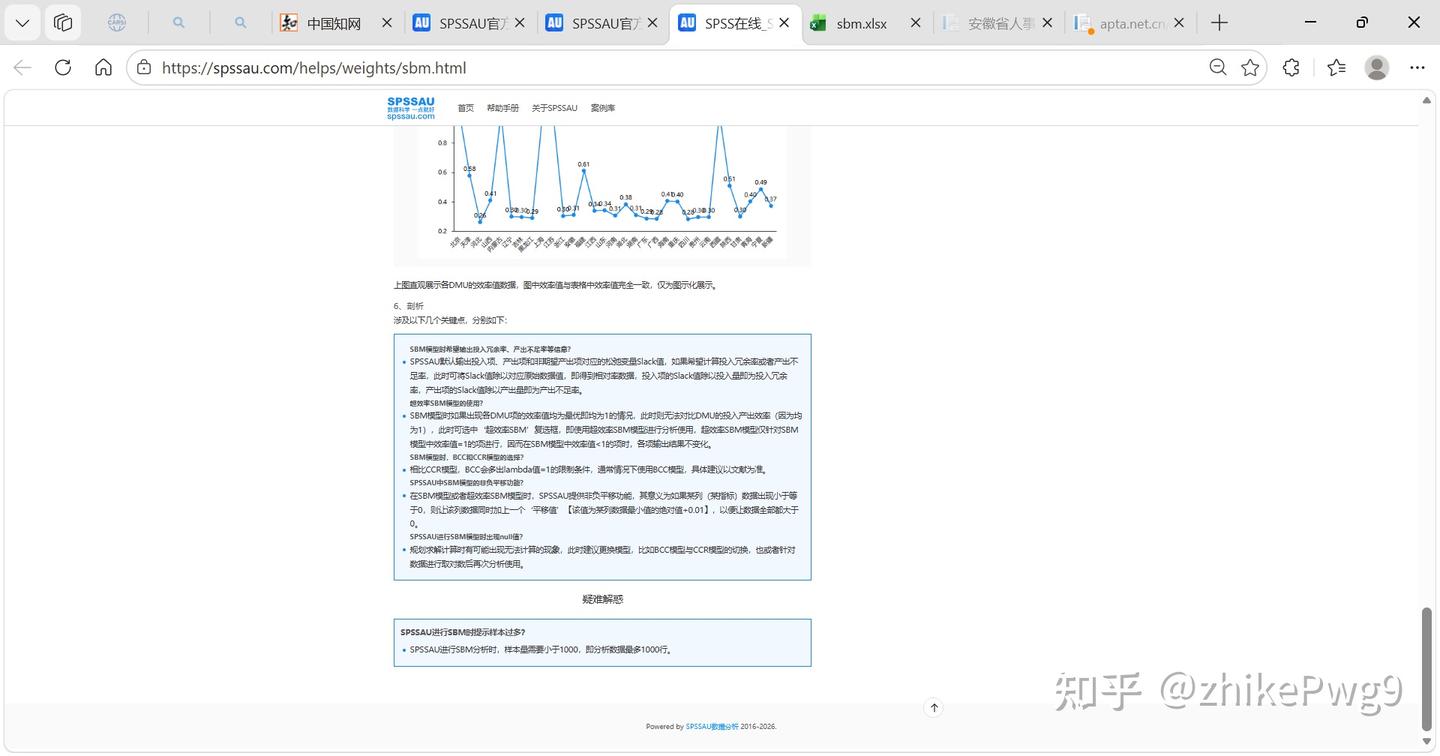This screenshot has height=756, width=1440.
Task: Click the 'SPSSAU进行SBM时提示样本过多?' question
Action: pyautogui.click(x=462, y=632)
